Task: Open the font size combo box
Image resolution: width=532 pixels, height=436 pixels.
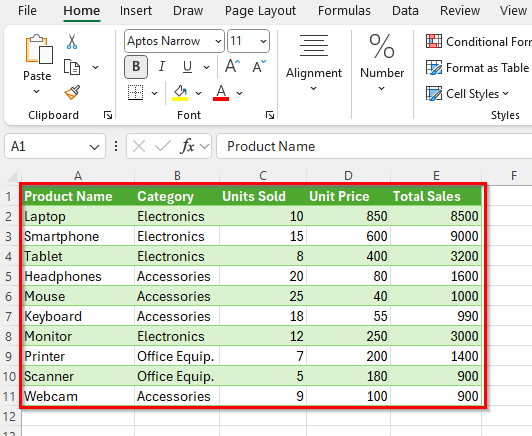Action: pos(248,41)
